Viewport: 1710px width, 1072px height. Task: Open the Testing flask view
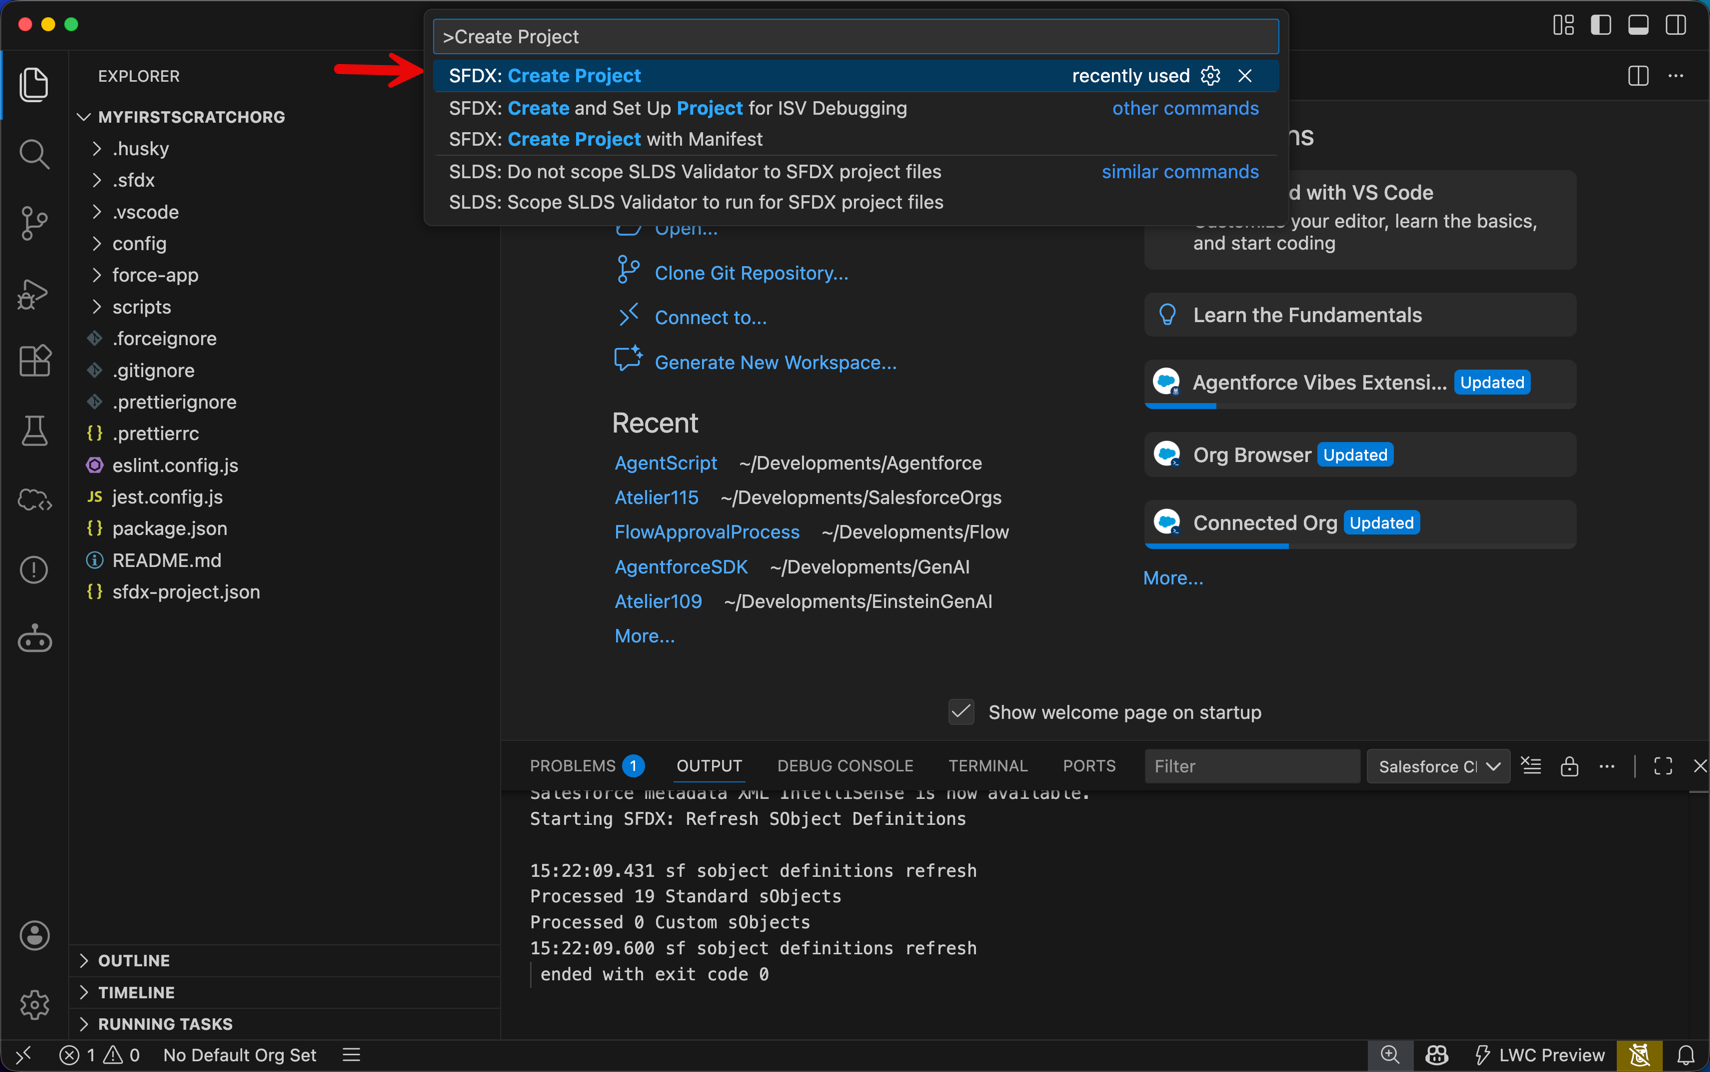(x=34, y=431)
